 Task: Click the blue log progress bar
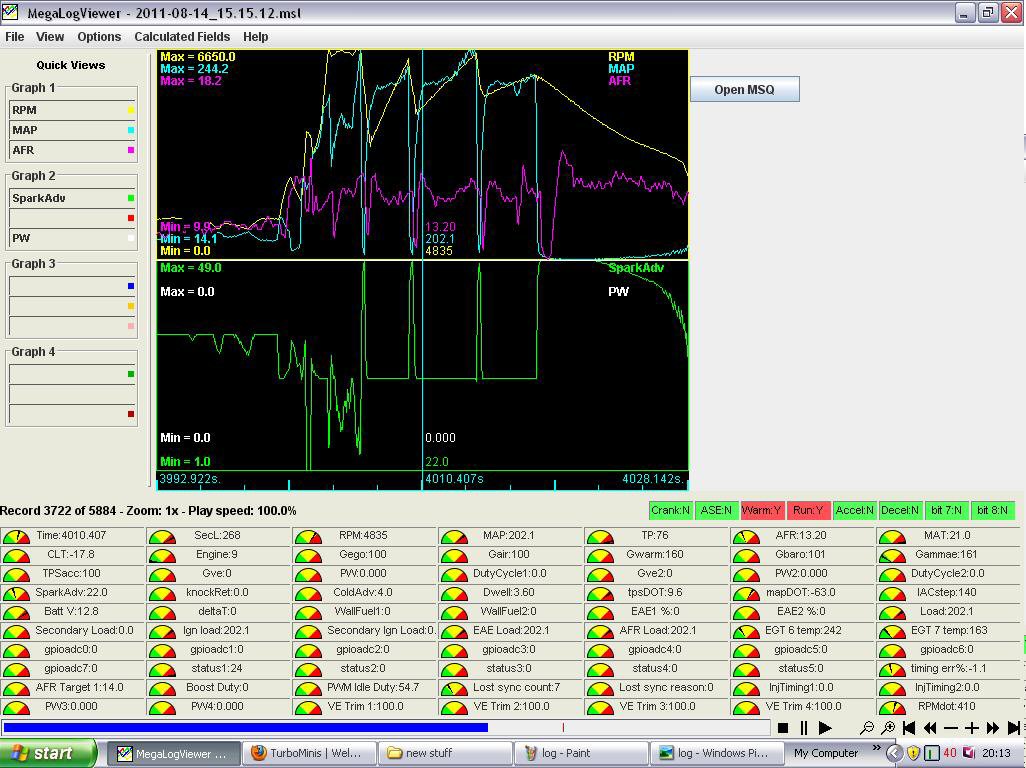pyautogui.click(x=245, y=727)
